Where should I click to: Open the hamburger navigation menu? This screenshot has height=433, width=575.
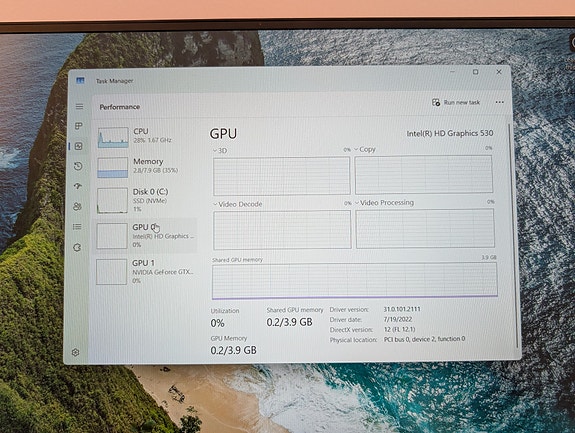tap(79, 107)
